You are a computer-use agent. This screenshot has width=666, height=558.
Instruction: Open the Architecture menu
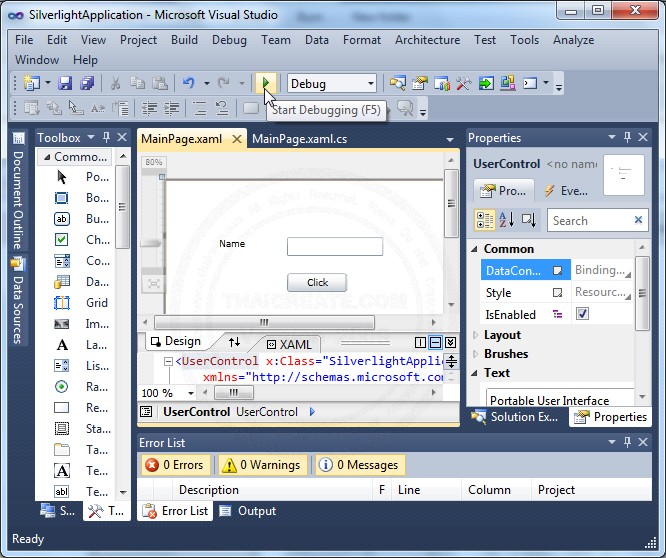[427, 40]
